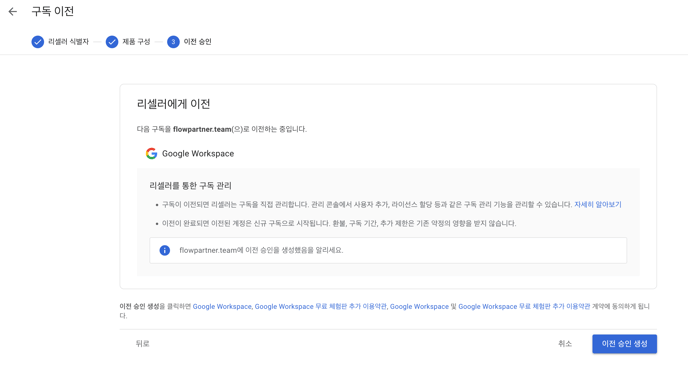Screen dimensions: 688x384
Task: Select the completed 제품 구성 step checkmark
Action: (x=112, y=42)
